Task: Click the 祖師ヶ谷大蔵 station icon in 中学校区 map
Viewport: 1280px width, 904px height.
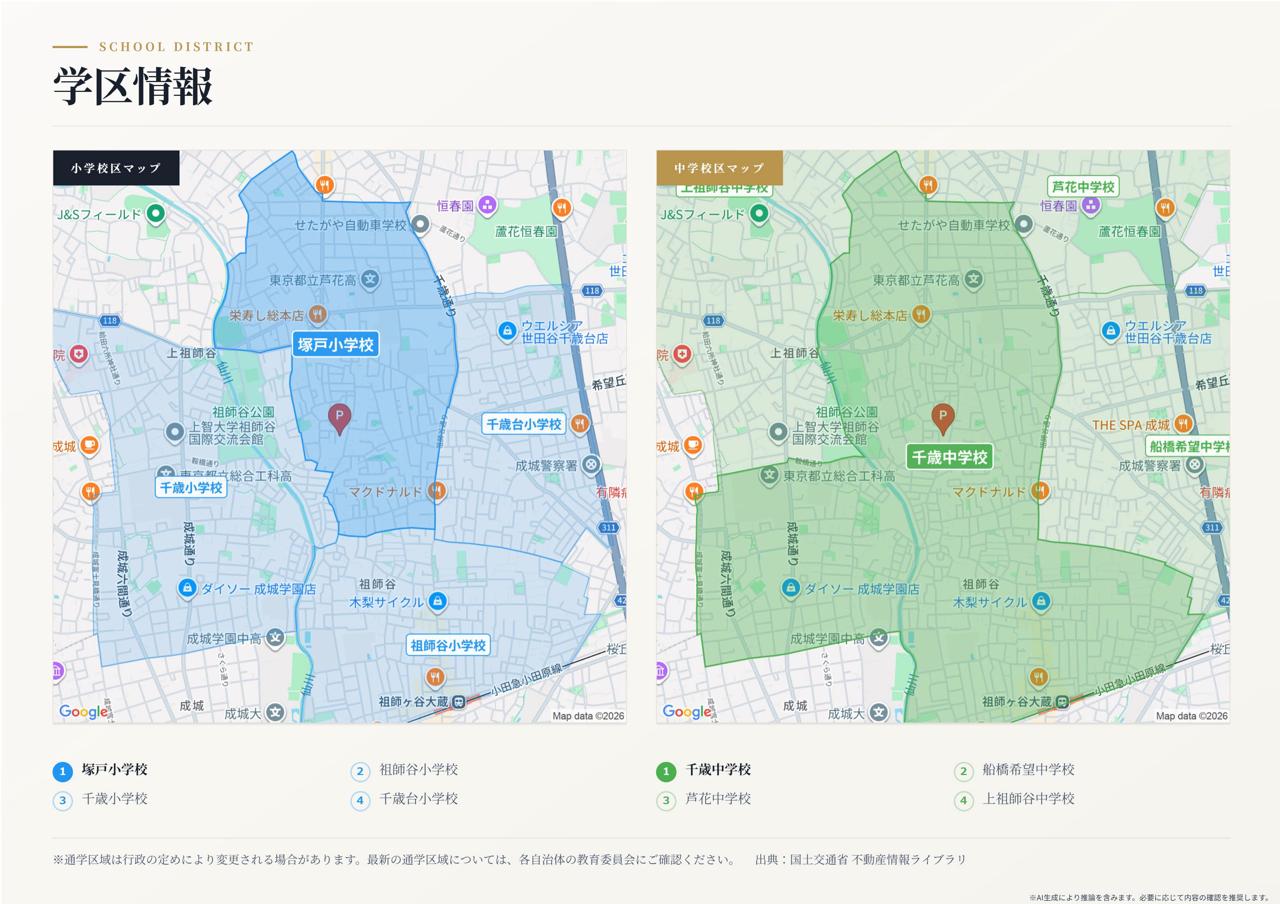Action: (x=1063, y=702)
